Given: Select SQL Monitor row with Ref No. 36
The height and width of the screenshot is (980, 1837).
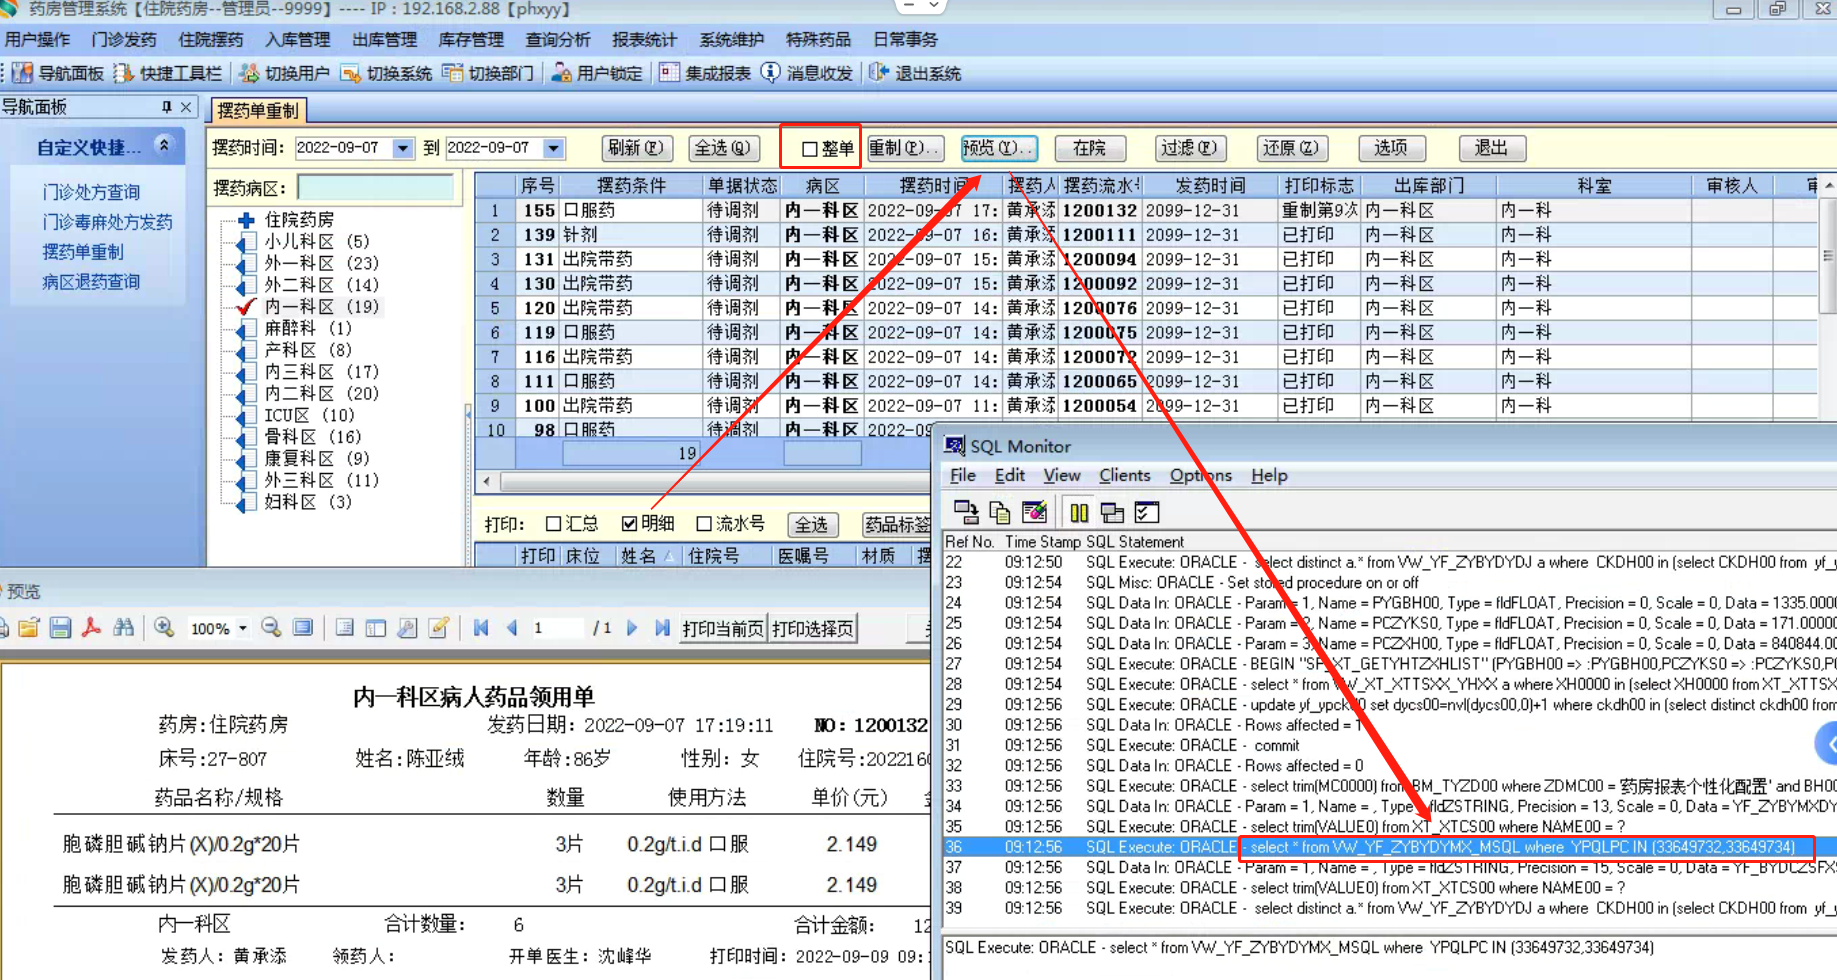Looking at the screenshot, I should click(x=1390, y=847).
